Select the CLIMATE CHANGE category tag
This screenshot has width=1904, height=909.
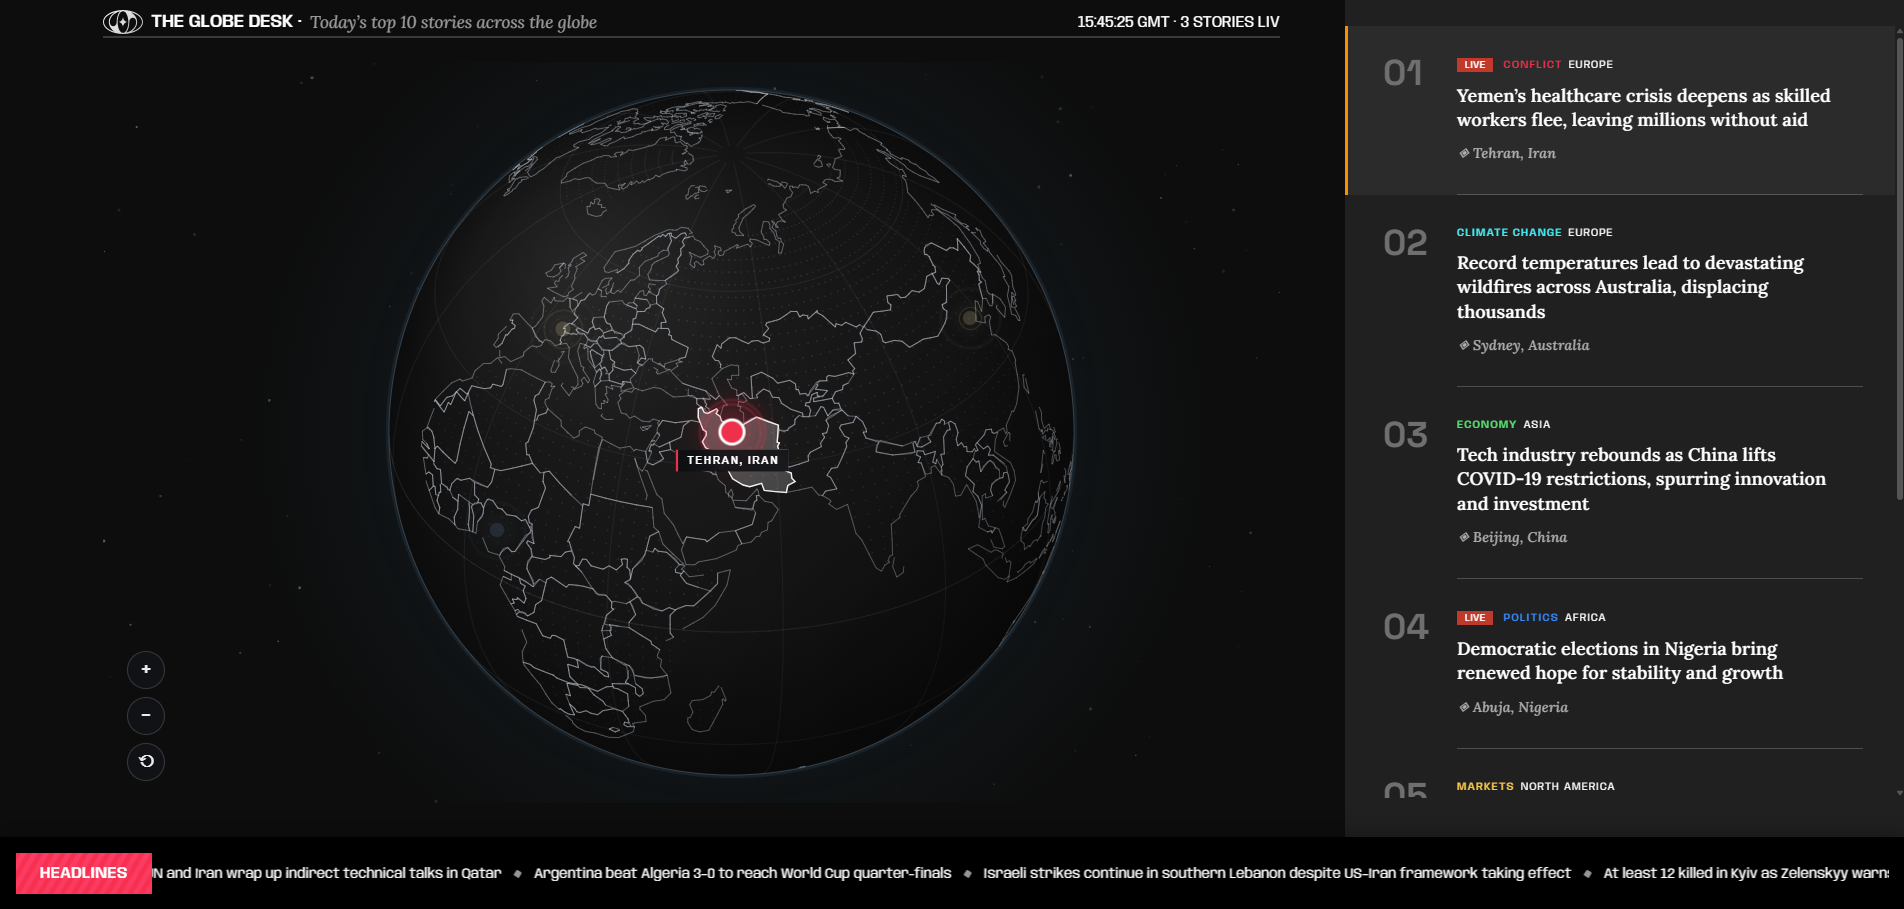click(x=1509, y=232)
